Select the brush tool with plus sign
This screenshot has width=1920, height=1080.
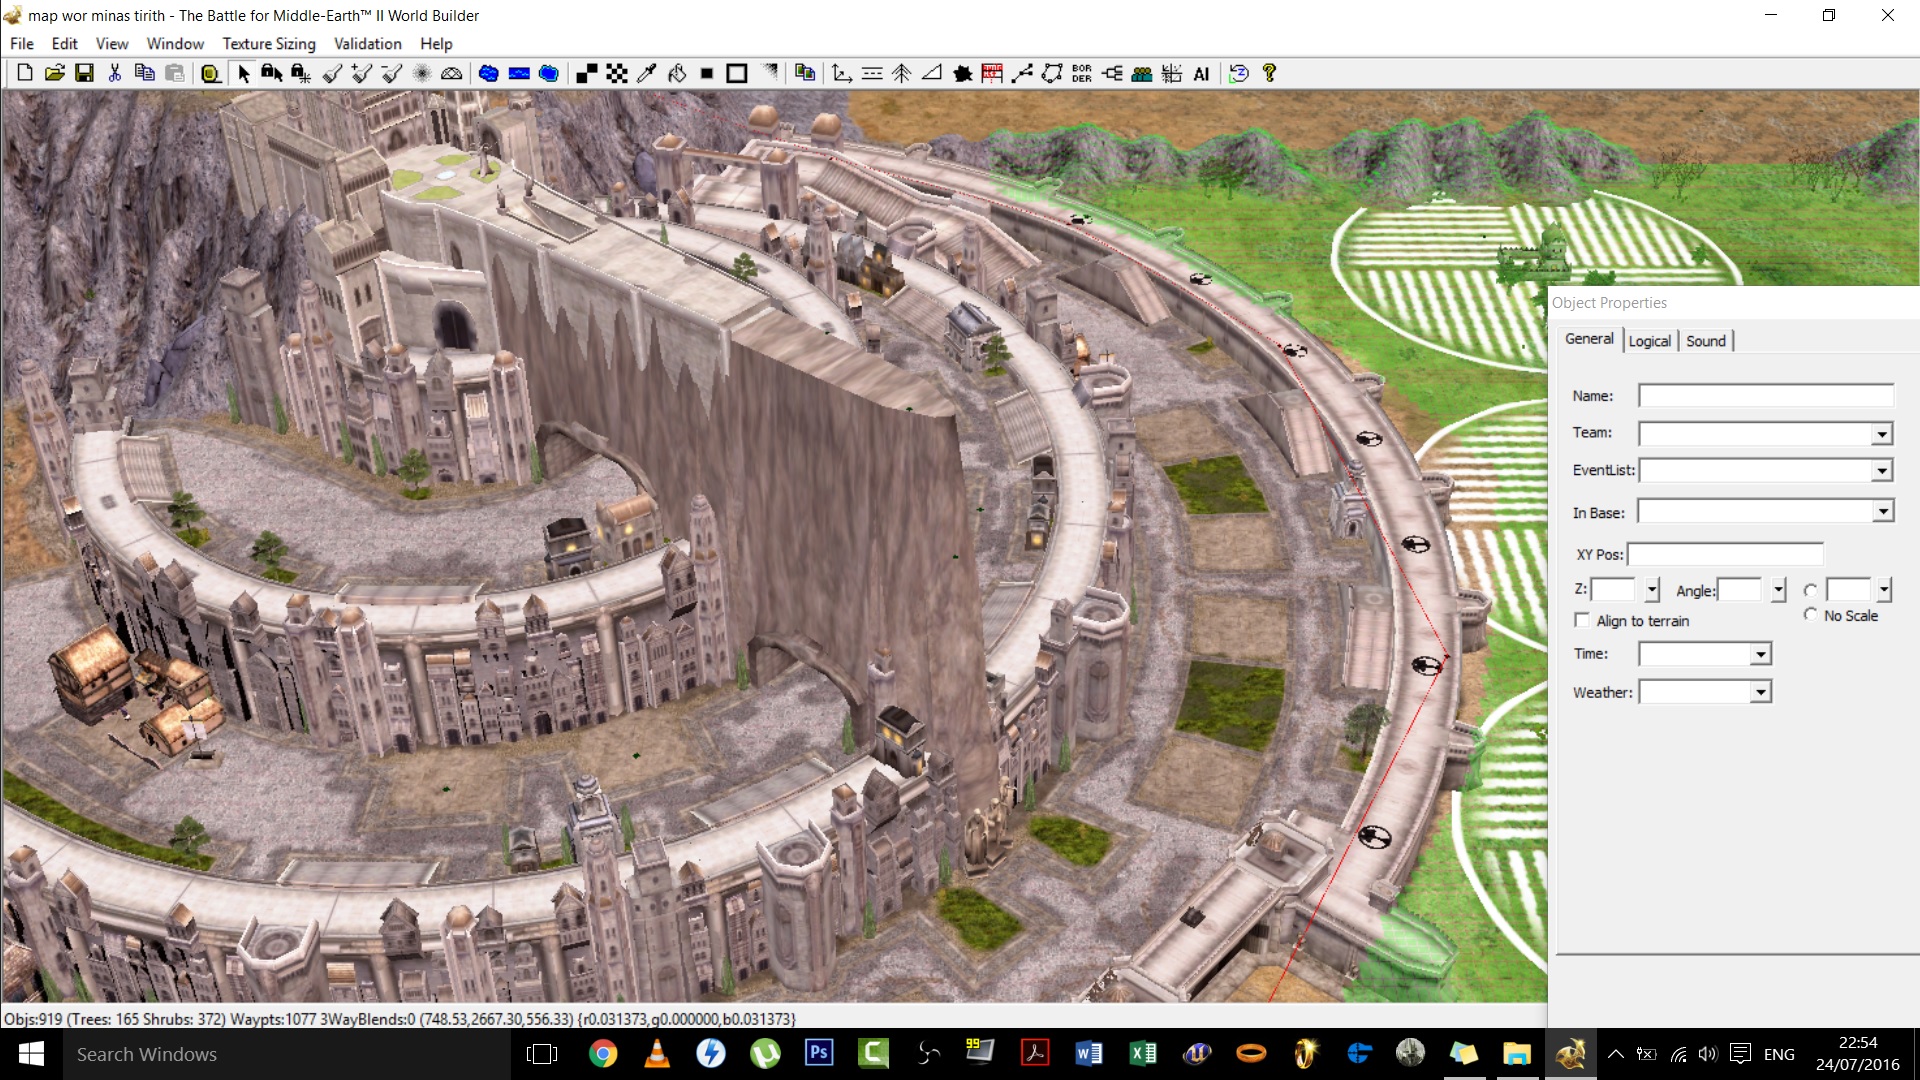[x=362, y=73]
